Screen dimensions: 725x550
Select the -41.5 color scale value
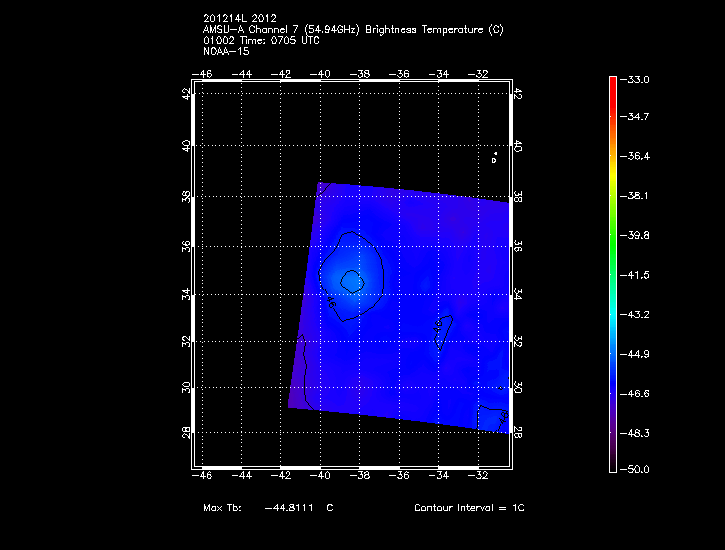tap(637, 274)
